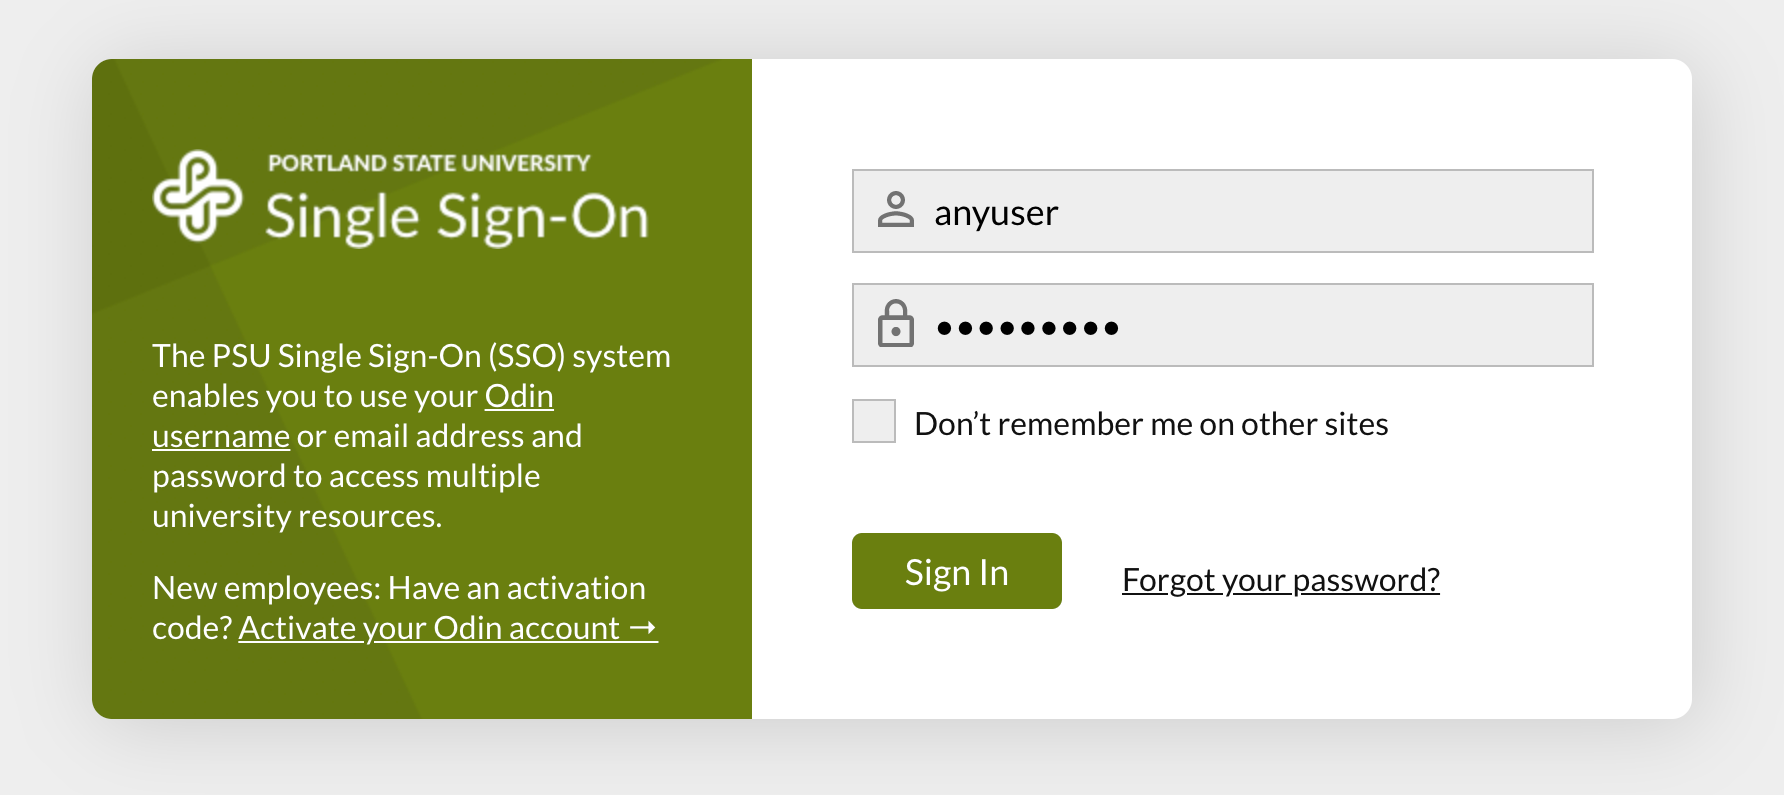Tick the Don't remember me checkbox
The image size is (1784, 795).
pos(874,421)
